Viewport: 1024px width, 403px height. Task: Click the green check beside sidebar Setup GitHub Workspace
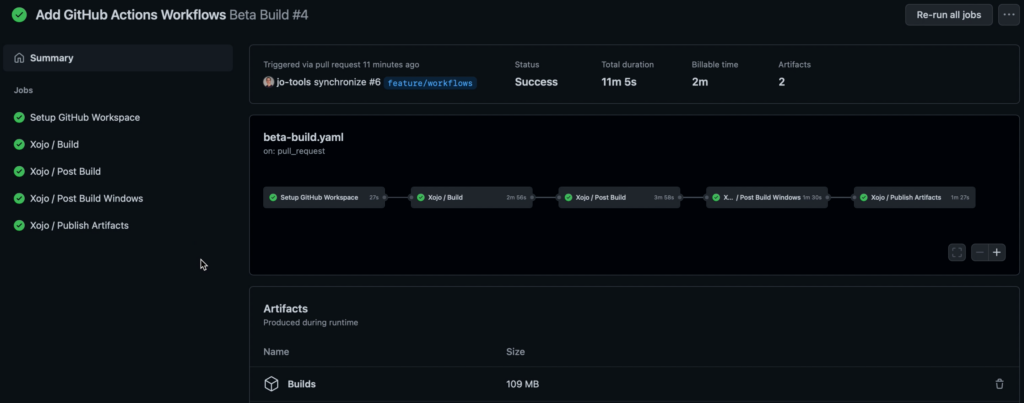click(x=20, y=118)
